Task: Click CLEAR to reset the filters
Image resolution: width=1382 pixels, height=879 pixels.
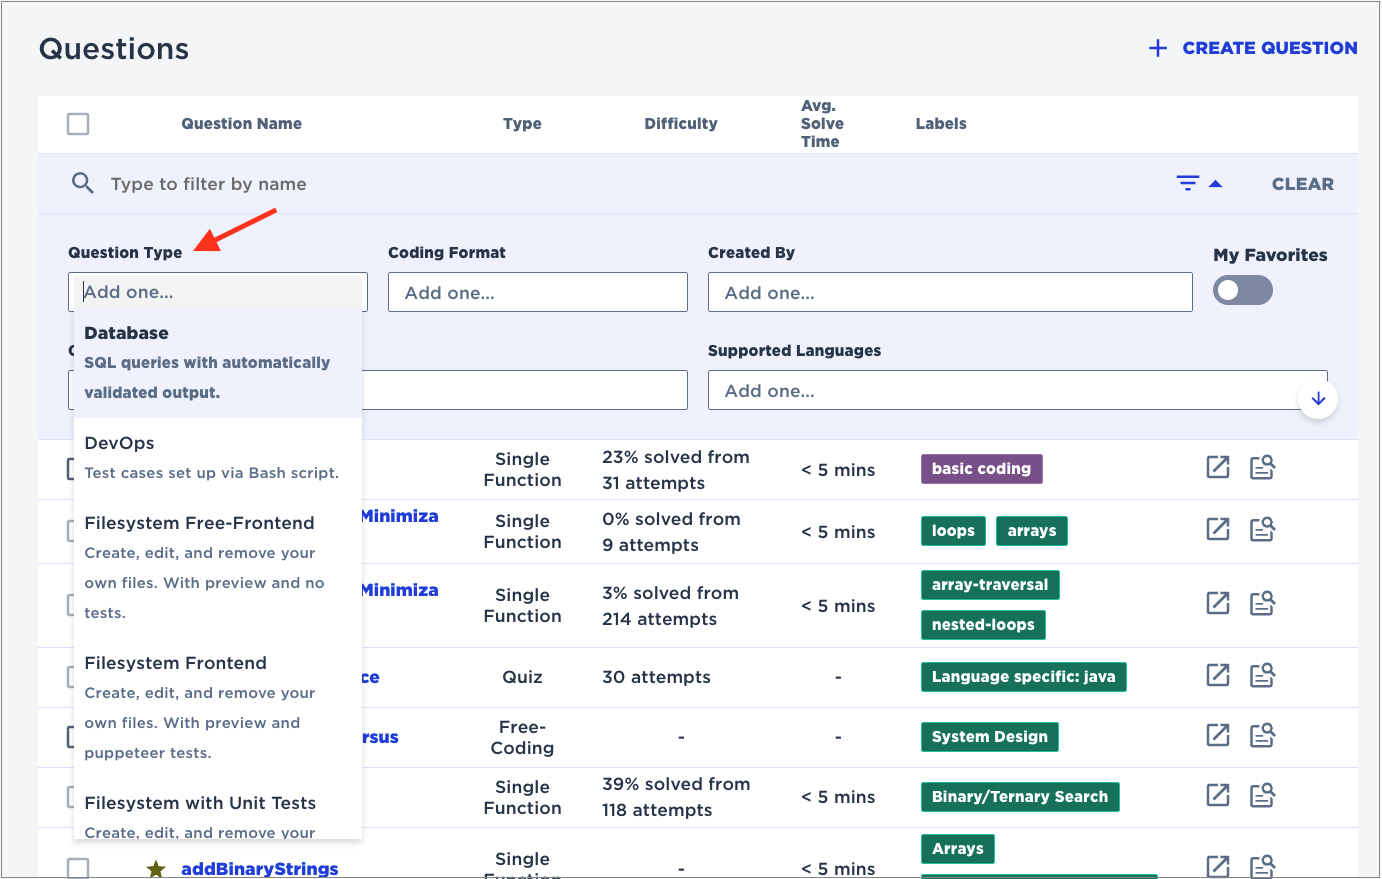Action: point(1302,183)
